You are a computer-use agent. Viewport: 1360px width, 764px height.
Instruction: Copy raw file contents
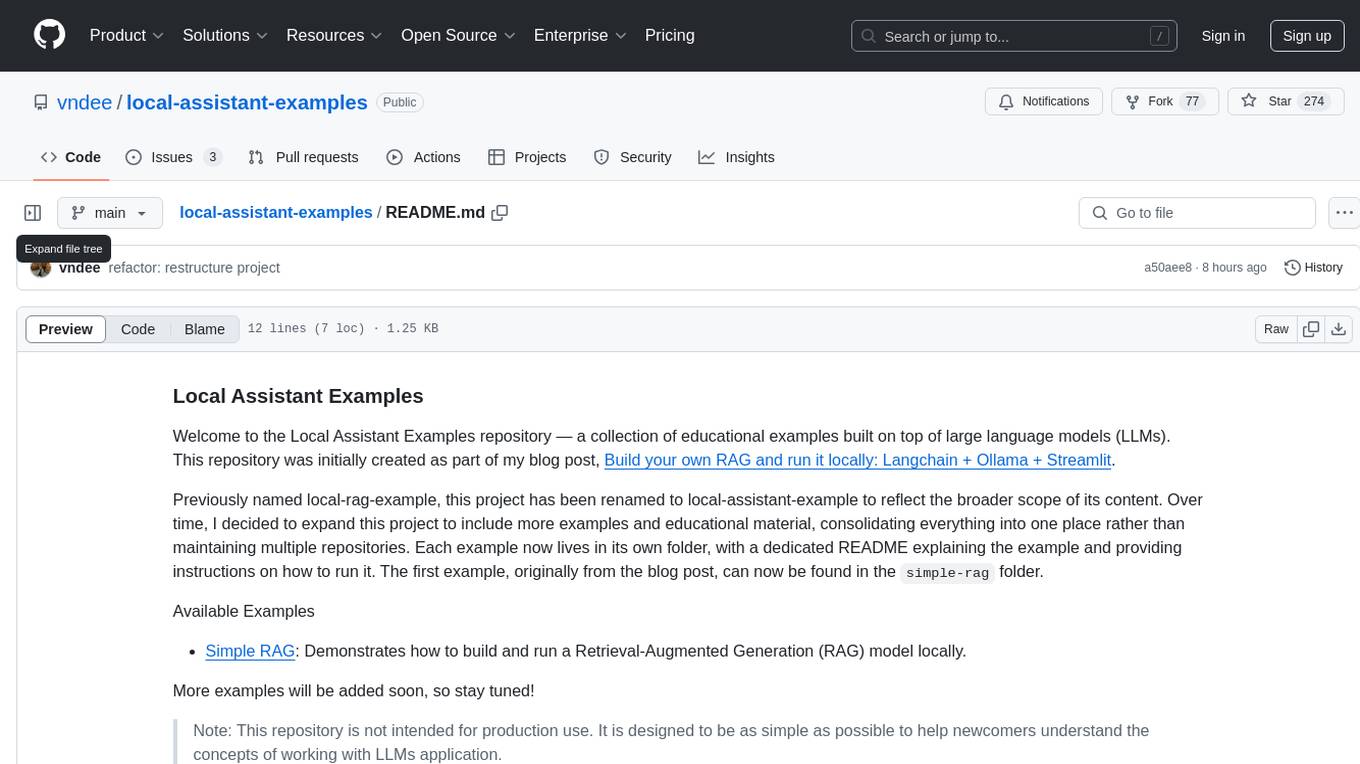click(1311, 329)
